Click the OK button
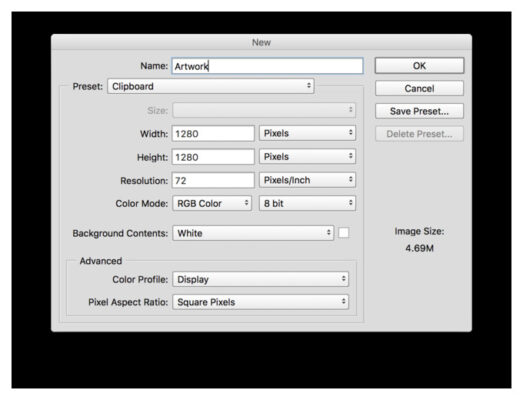Screen dimensions: 523x400 [x=419, y=66]
